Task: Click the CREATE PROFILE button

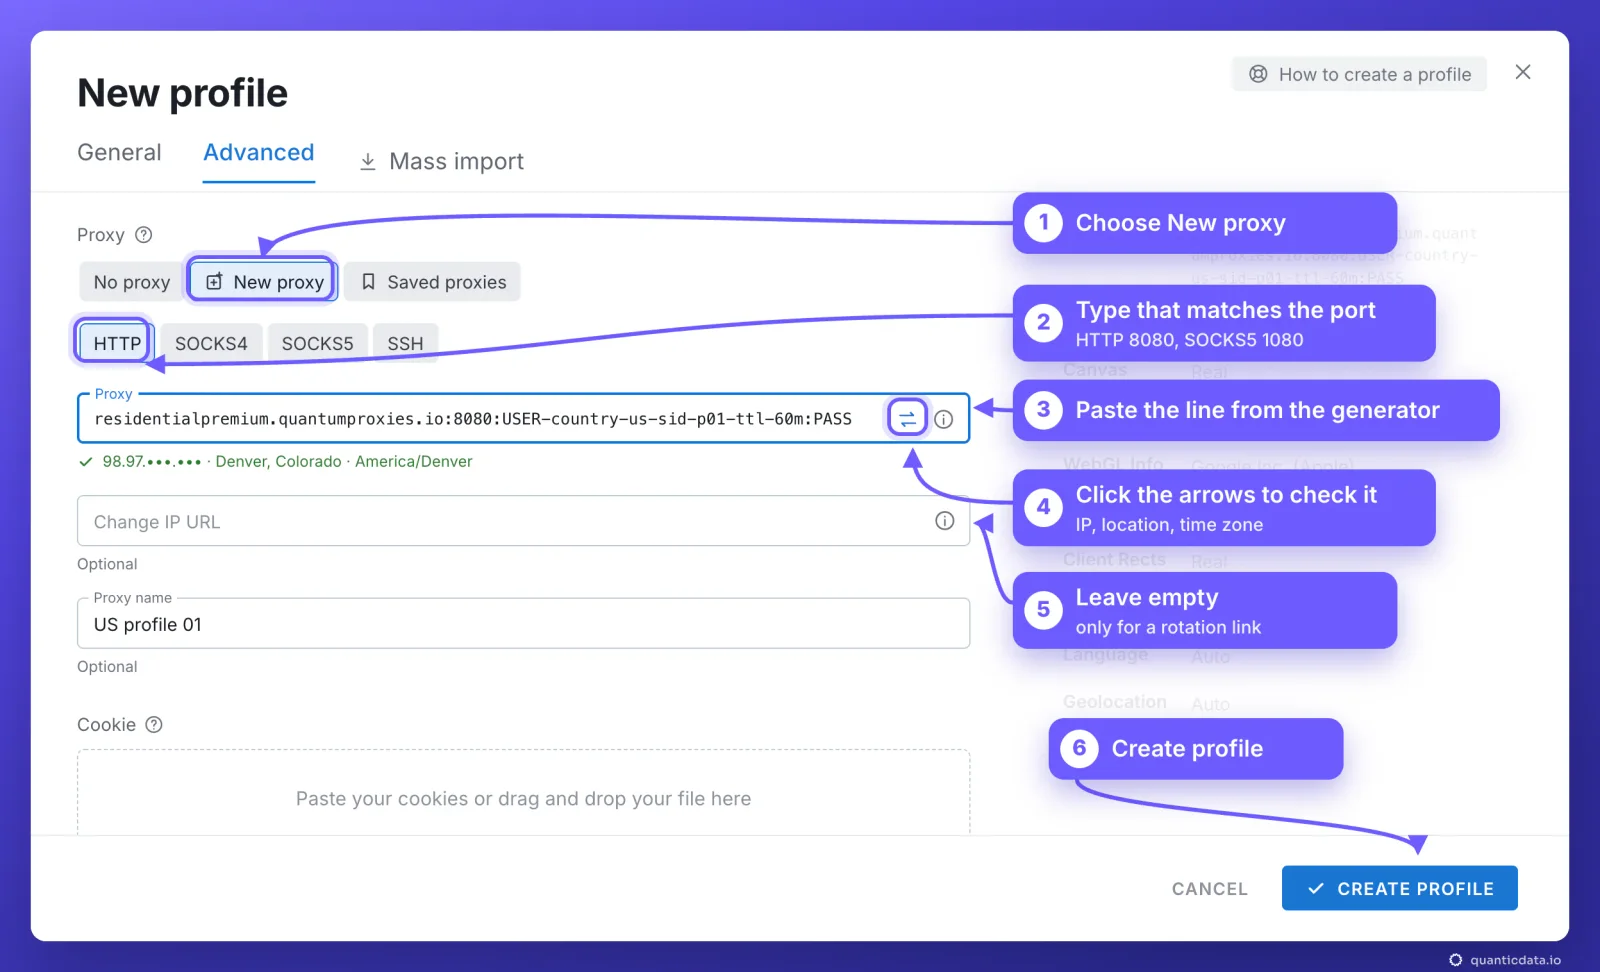Action: pyautogui.click(x=1400, y=889)
